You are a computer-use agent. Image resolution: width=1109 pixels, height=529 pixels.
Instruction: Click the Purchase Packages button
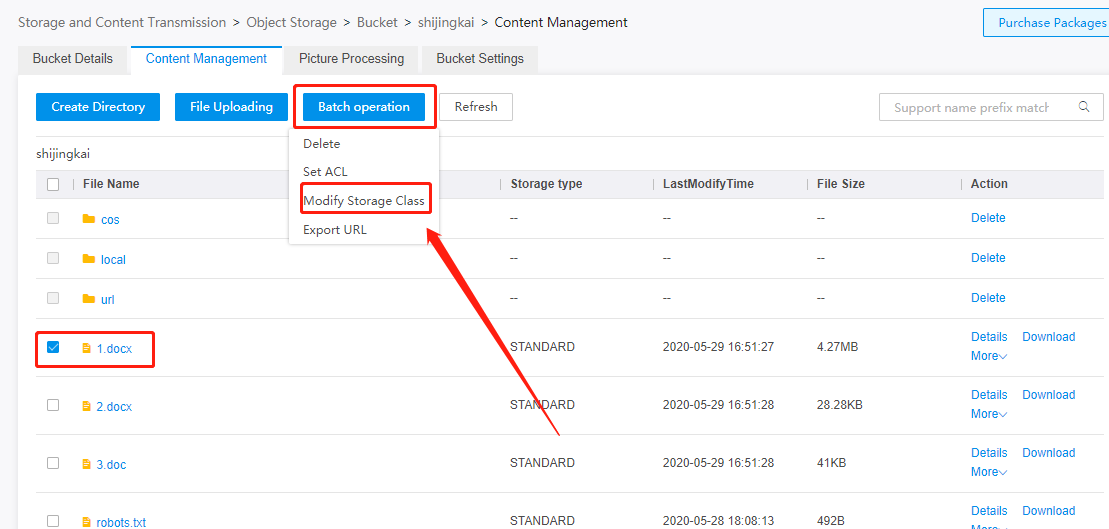(1048, 23)
